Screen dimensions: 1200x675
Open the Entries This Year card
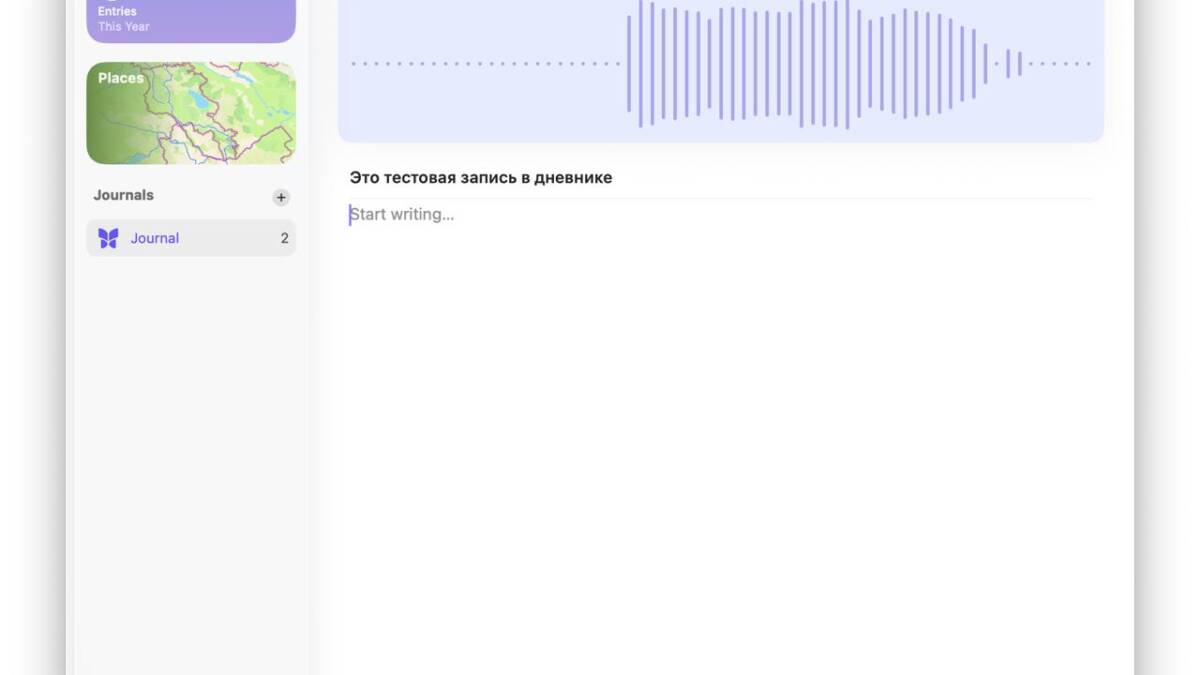click(190, 20)
